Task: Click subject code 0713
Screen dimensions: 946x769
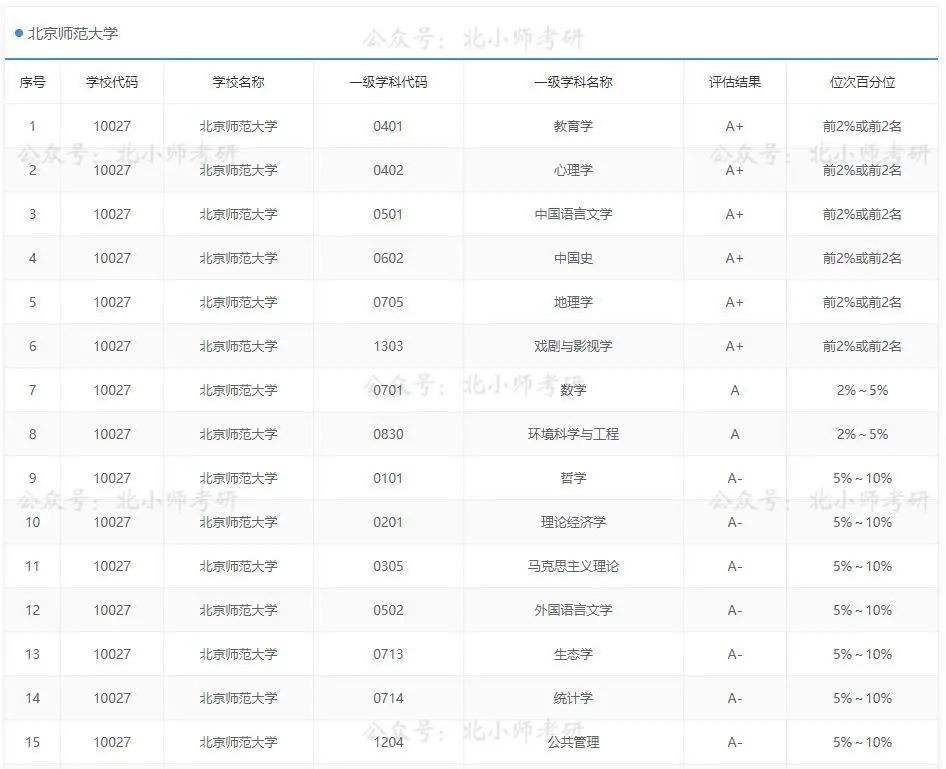Action: coord(388,654)
